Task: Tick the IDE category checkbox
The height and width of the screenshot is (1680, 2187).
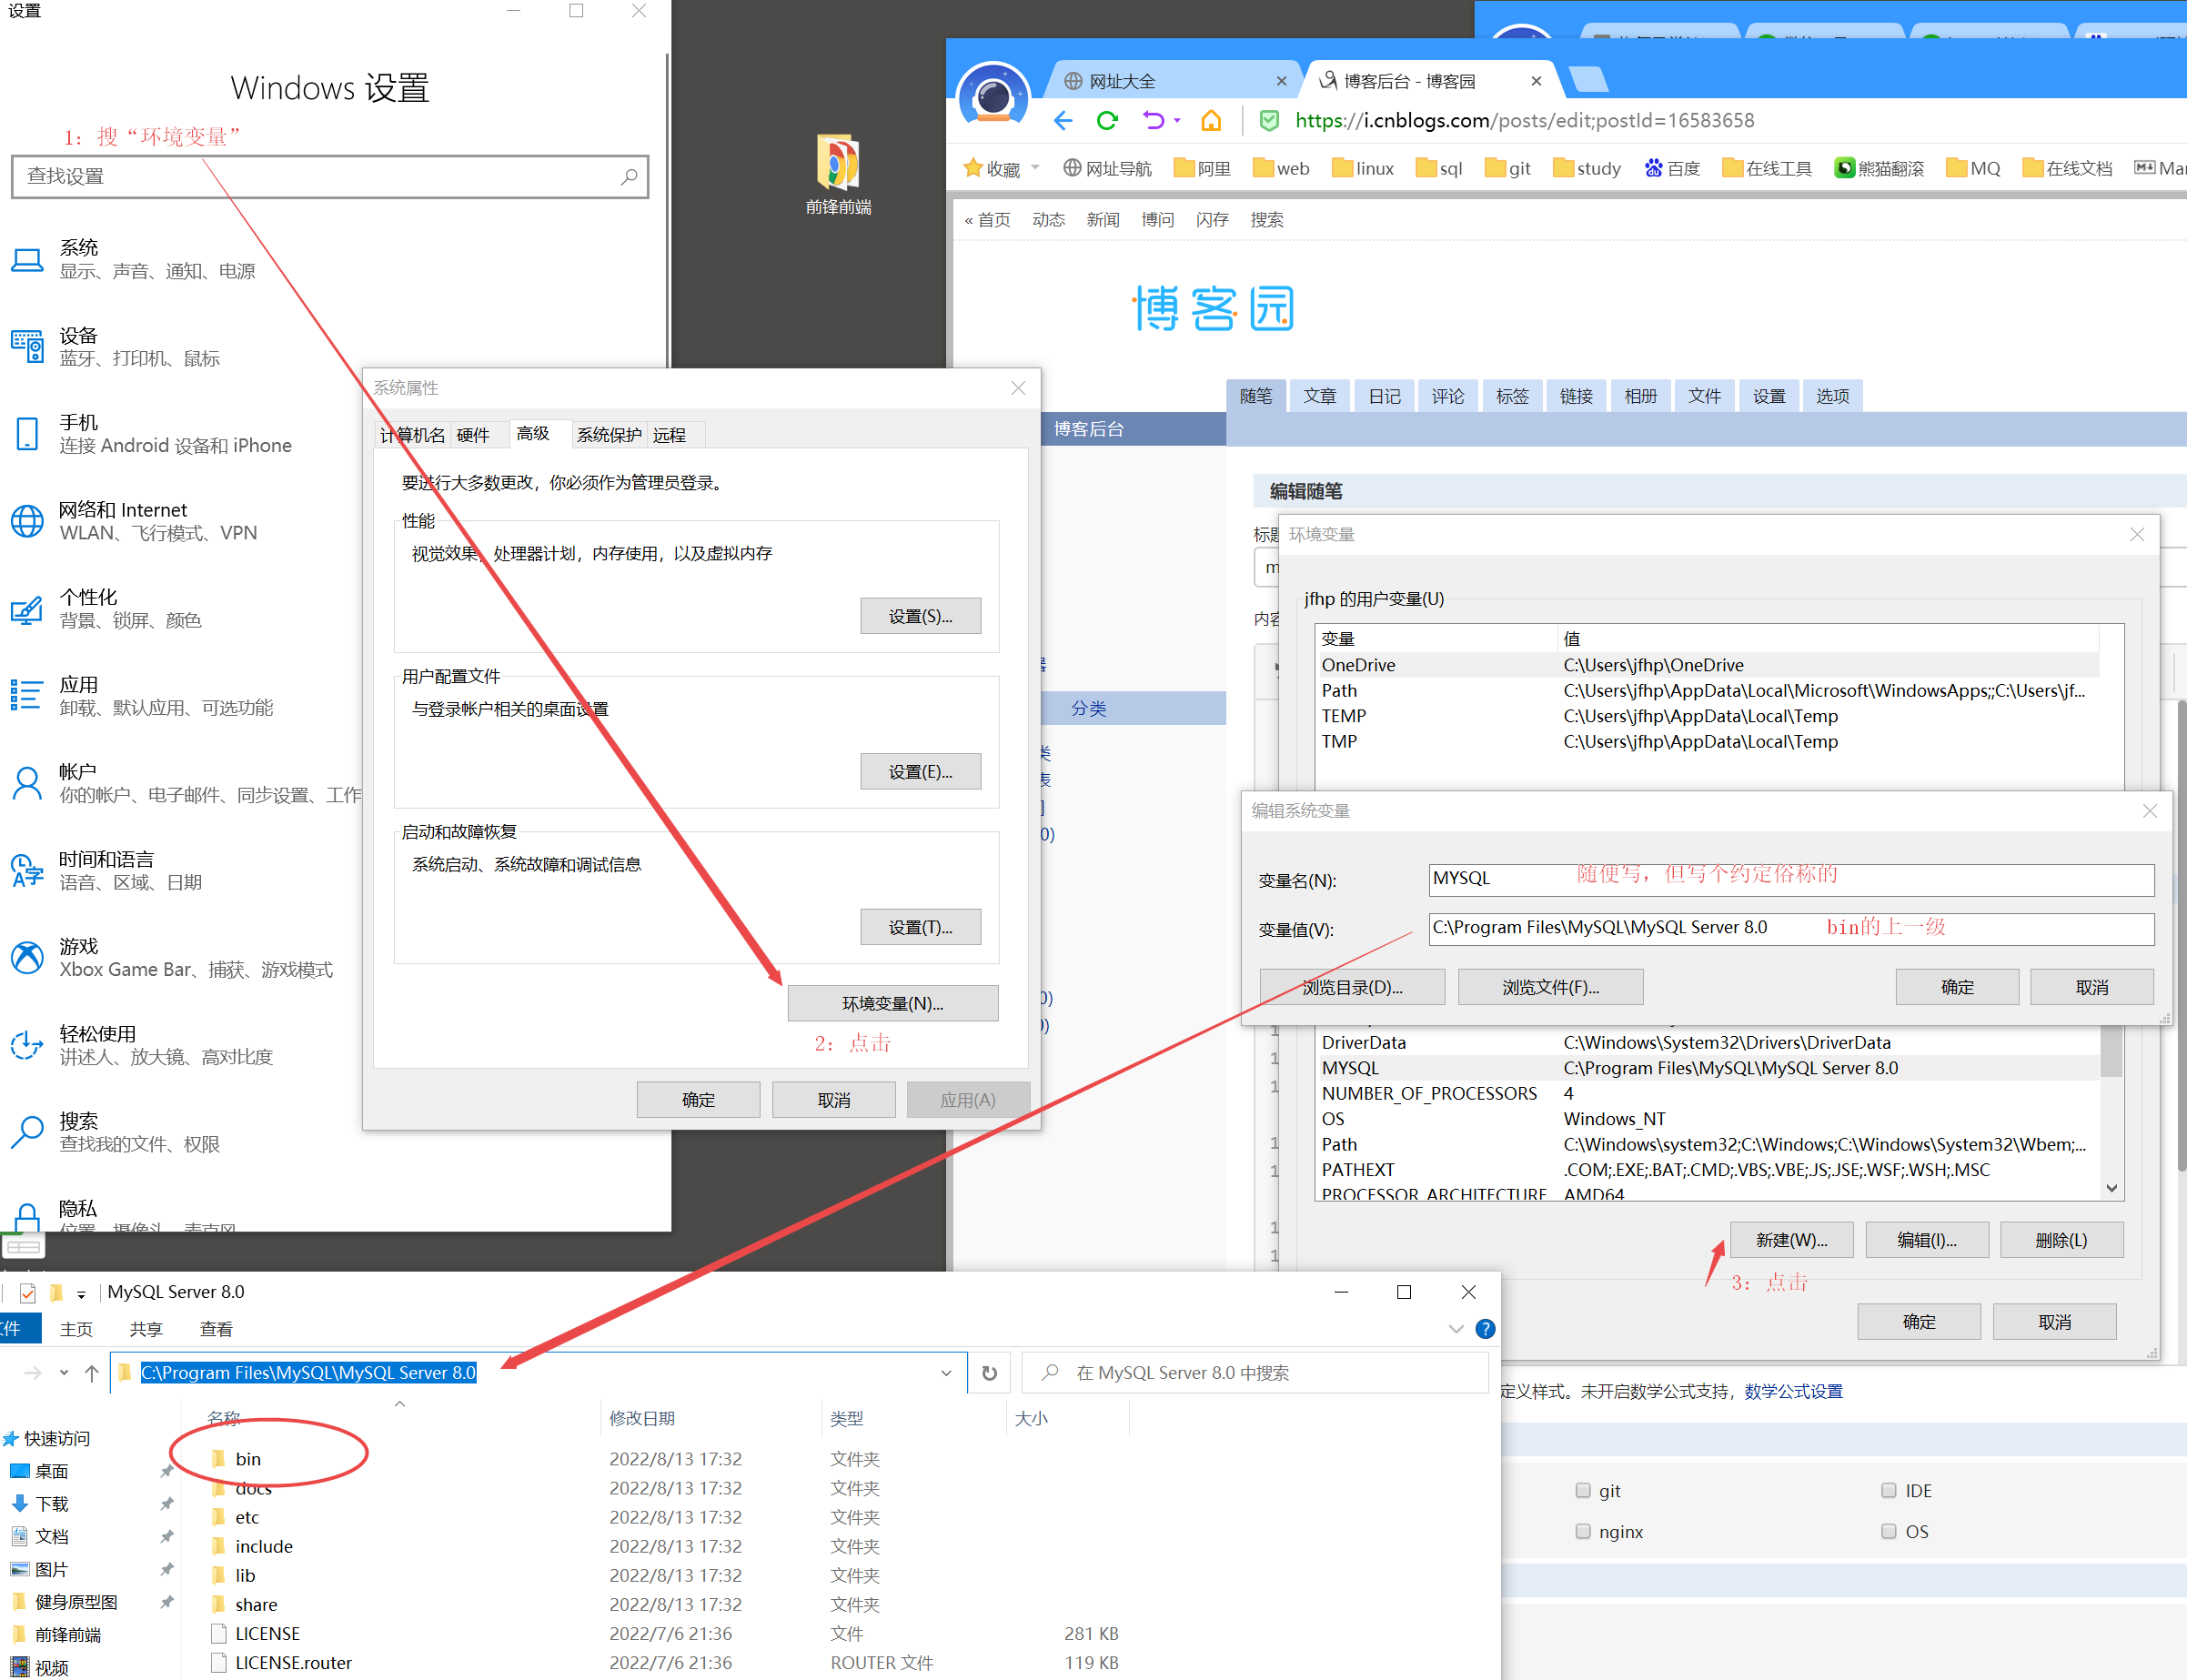Action: 1889,1490
